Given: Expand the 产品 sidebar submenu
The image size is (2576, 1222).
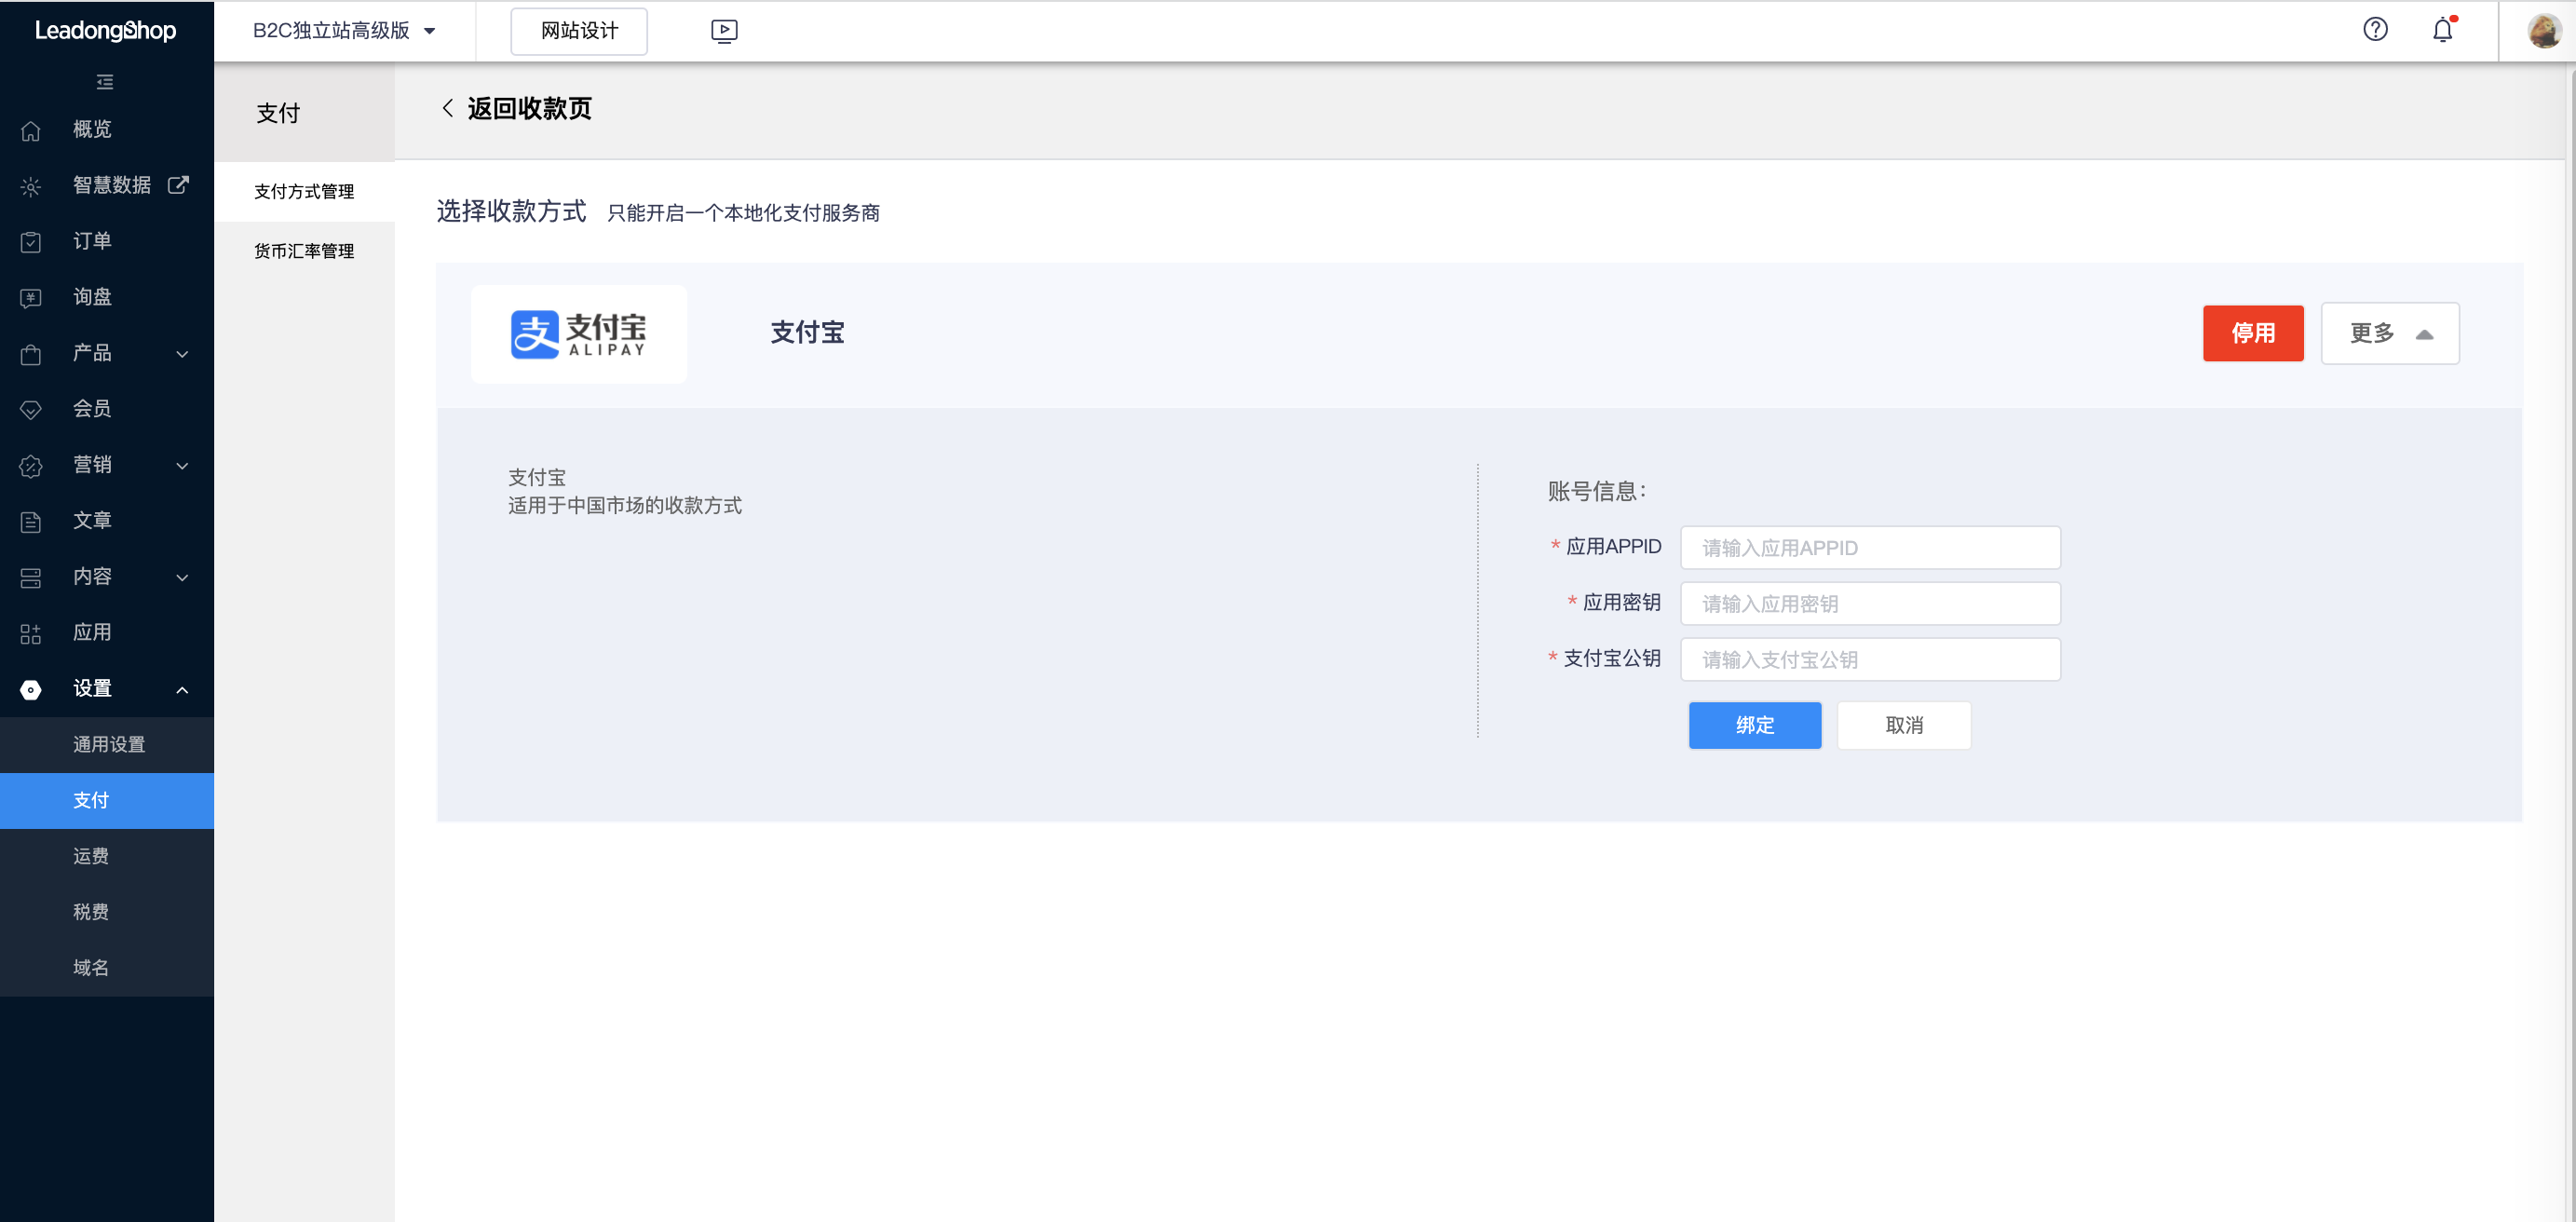Looking at the screenshot, I should pos(182,354).
